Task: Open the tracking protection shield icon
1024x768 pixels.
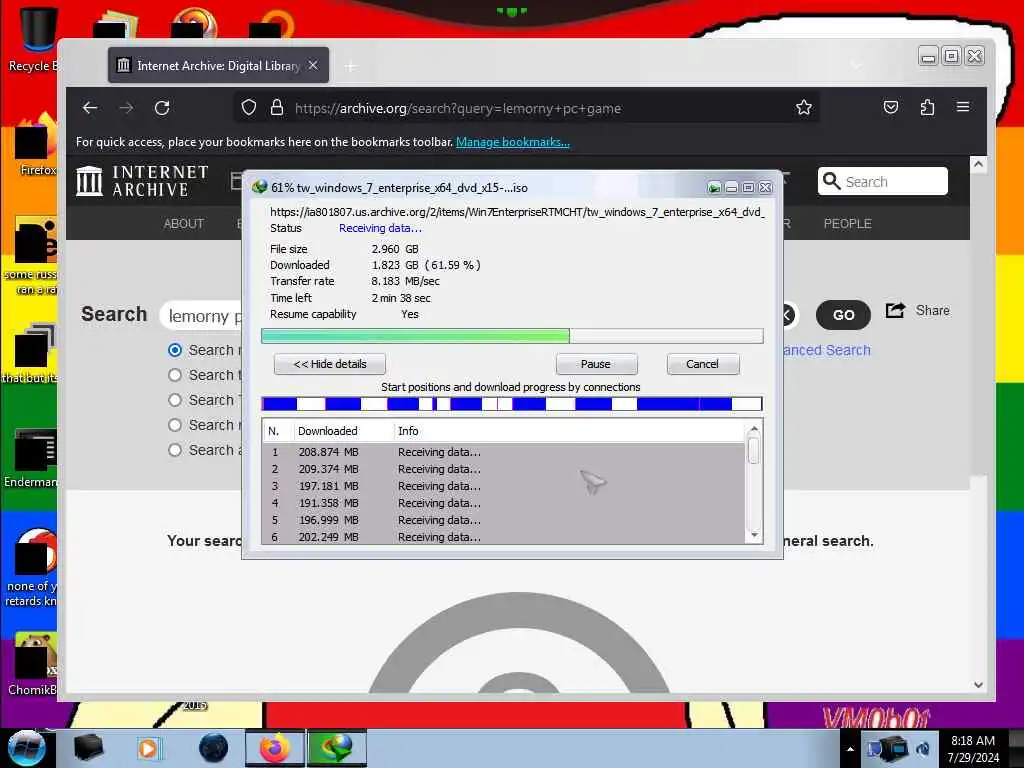Action: 249,107
